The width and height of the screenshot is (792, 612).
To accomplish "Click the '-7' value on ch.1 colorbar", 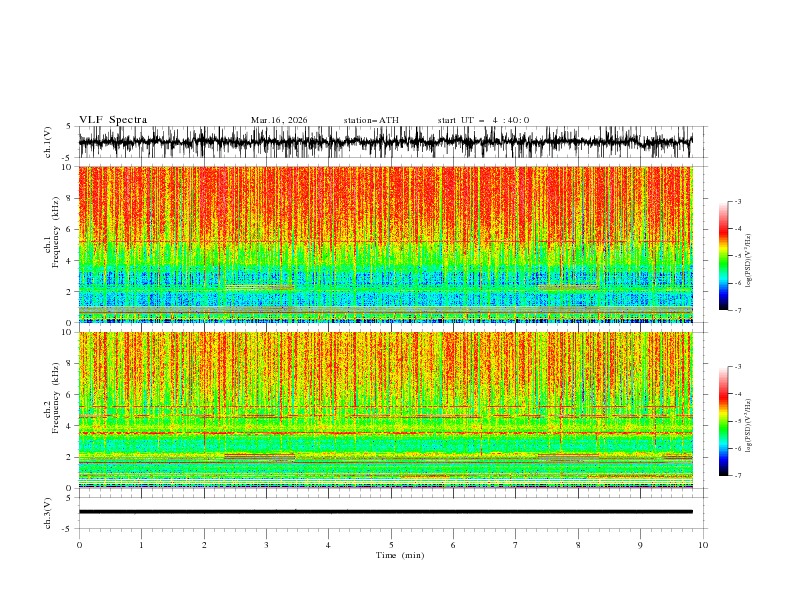I will (737, 310).
